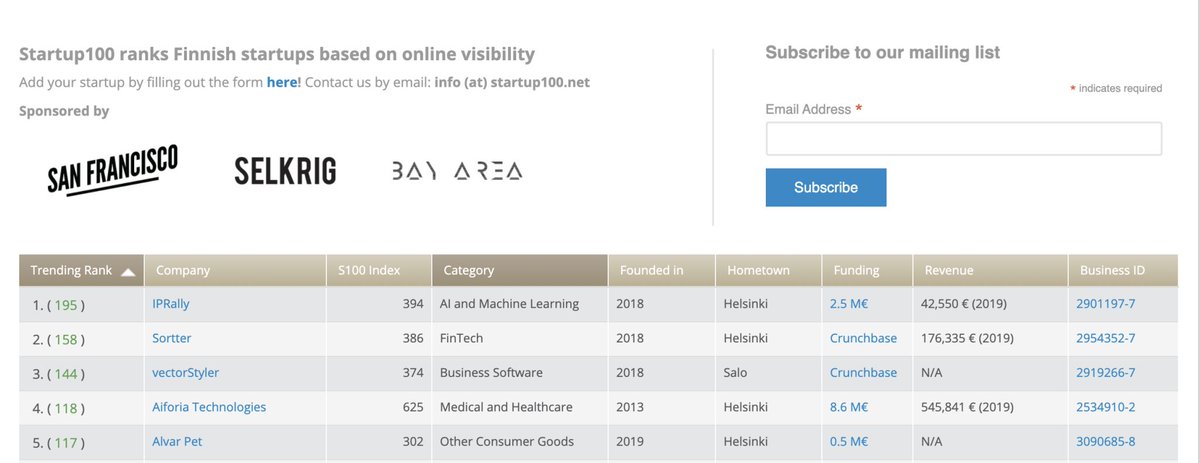Screen dimensions: 1200x463
Task: Click the blue Subscribe button
Action: click(x=826, y=187)
